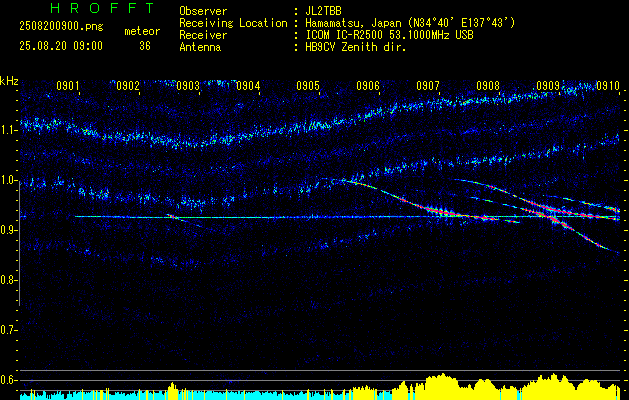The height and width of the screenshot is (400, 629).
Task: Click the Hamamatsu, Japan coordinates text
Action: [x=410, y=23]
